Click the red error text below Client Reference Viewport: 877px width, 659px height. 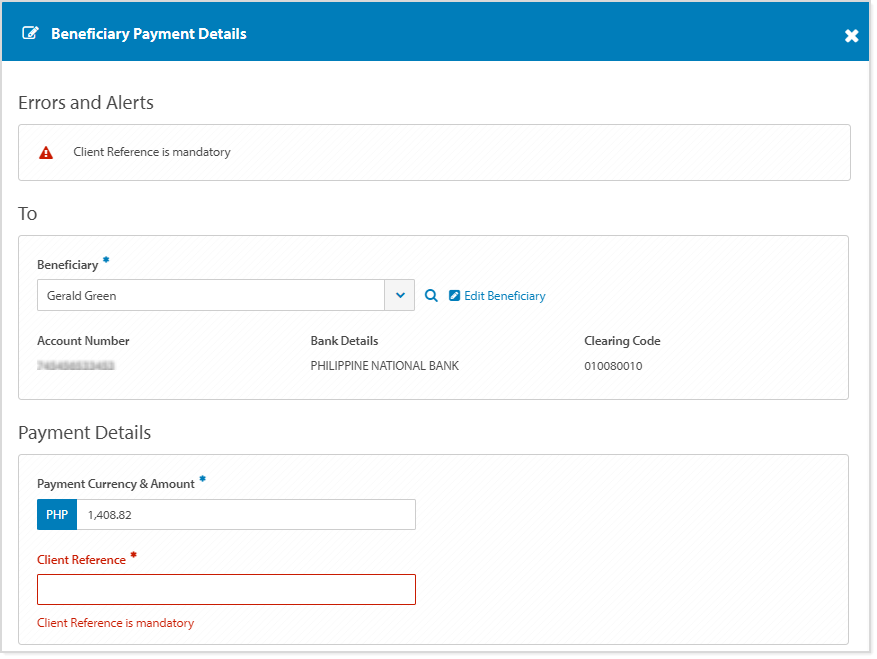[x=115, y=623]
